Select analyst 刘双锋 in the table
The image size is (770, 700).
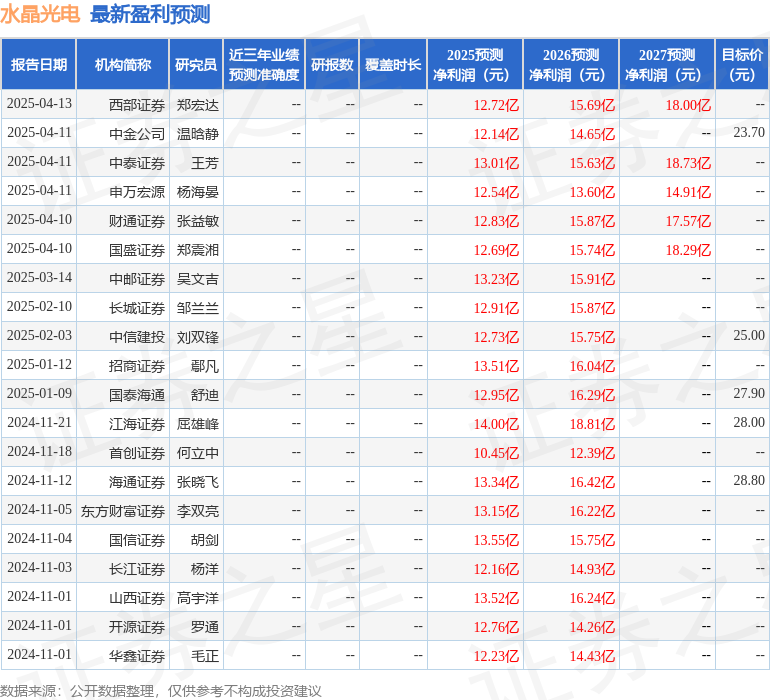point(197,336)
